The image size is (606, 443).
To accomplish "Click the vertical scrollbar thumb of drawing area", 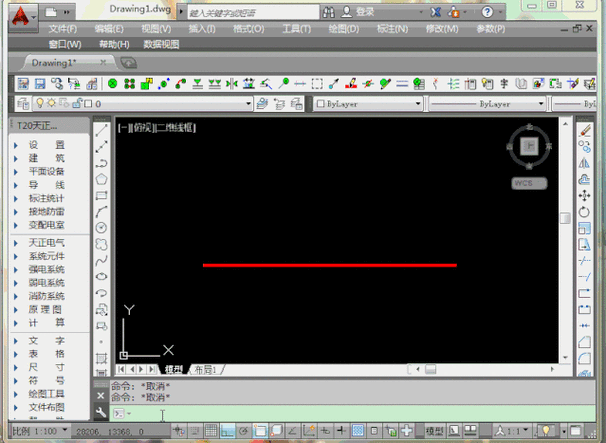I will click(x=565, y=218).
